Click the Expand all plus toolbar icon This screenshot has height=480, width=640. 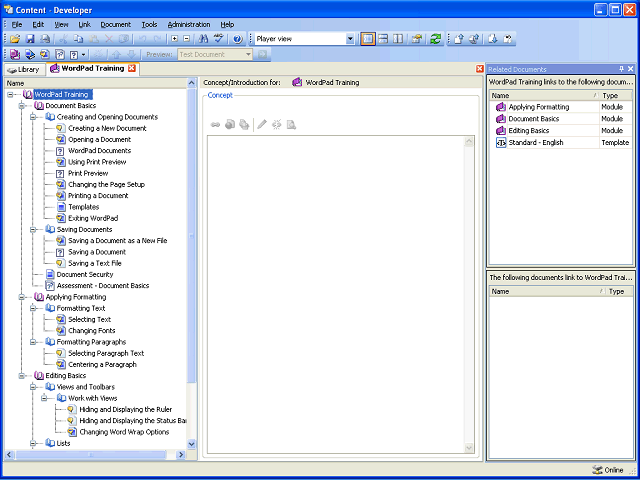pos(175,39)
